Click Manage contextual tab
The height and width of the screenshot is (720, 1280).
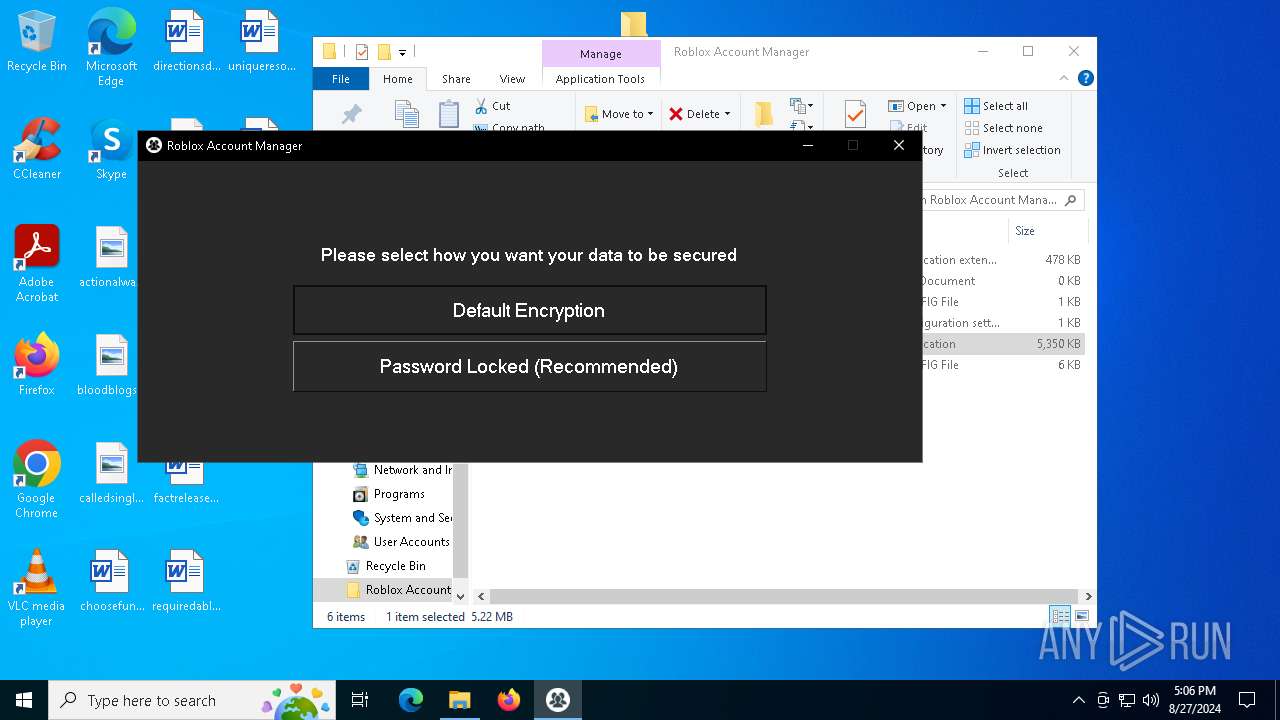click(601, 54)
